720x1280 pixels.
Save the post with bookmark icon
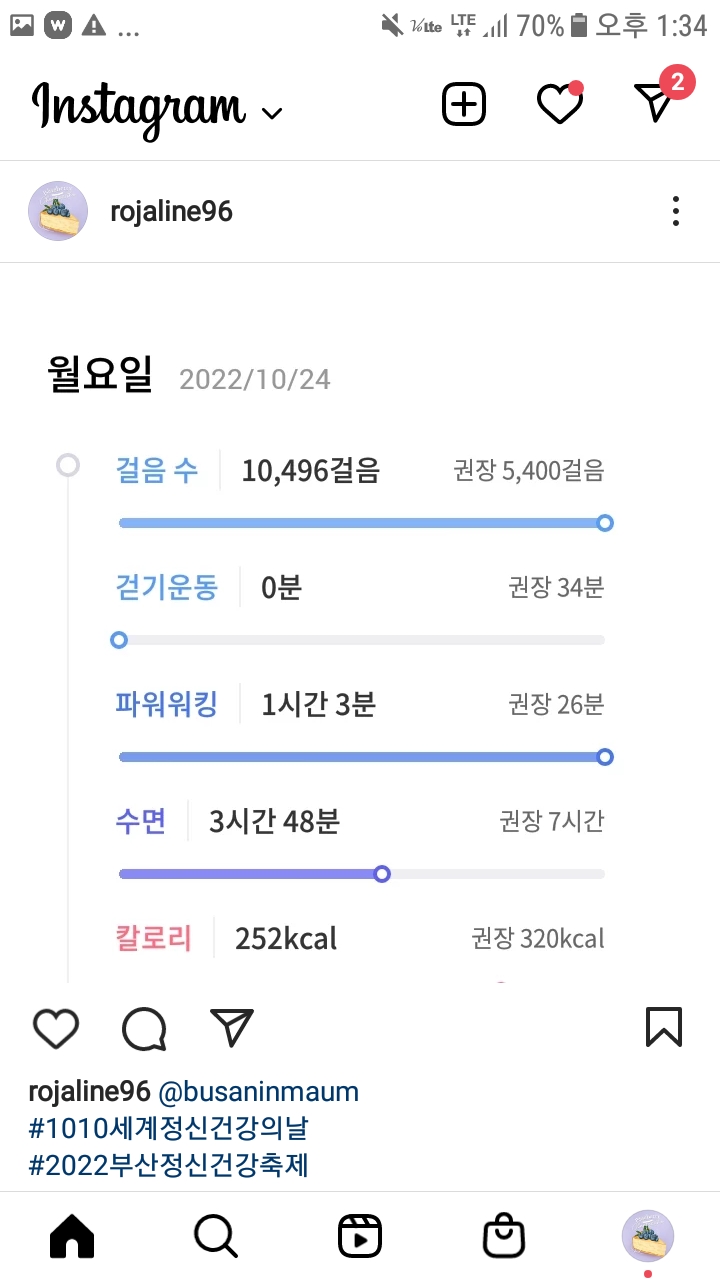pyautogui.click(x=664, y=1027)
